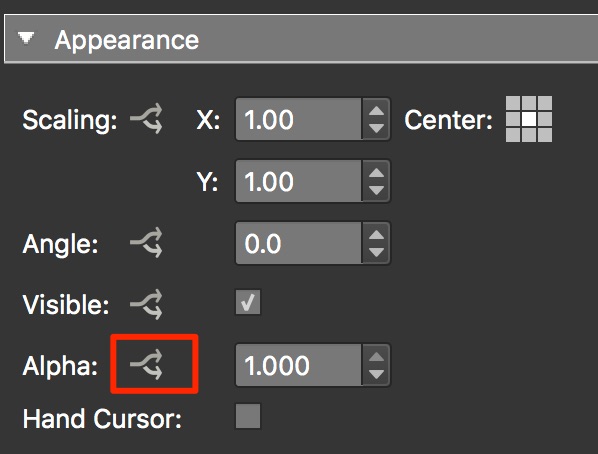Enable the Hand Cursor checkbox
The width and height of the screenshot is (598, 454).
pos(248,416)
